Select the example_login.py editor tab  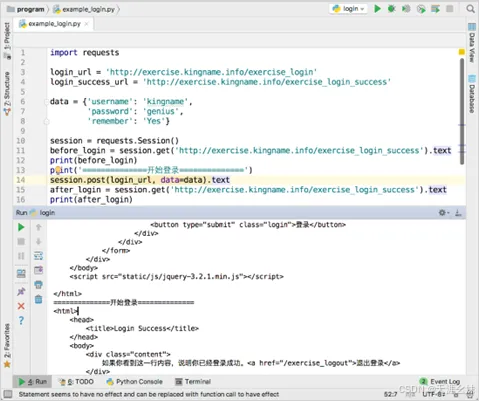(x=54, y=24)
